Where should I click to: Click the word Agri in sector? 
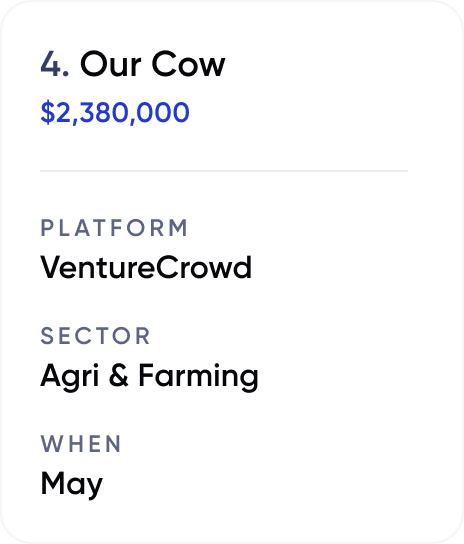(69, 377)
